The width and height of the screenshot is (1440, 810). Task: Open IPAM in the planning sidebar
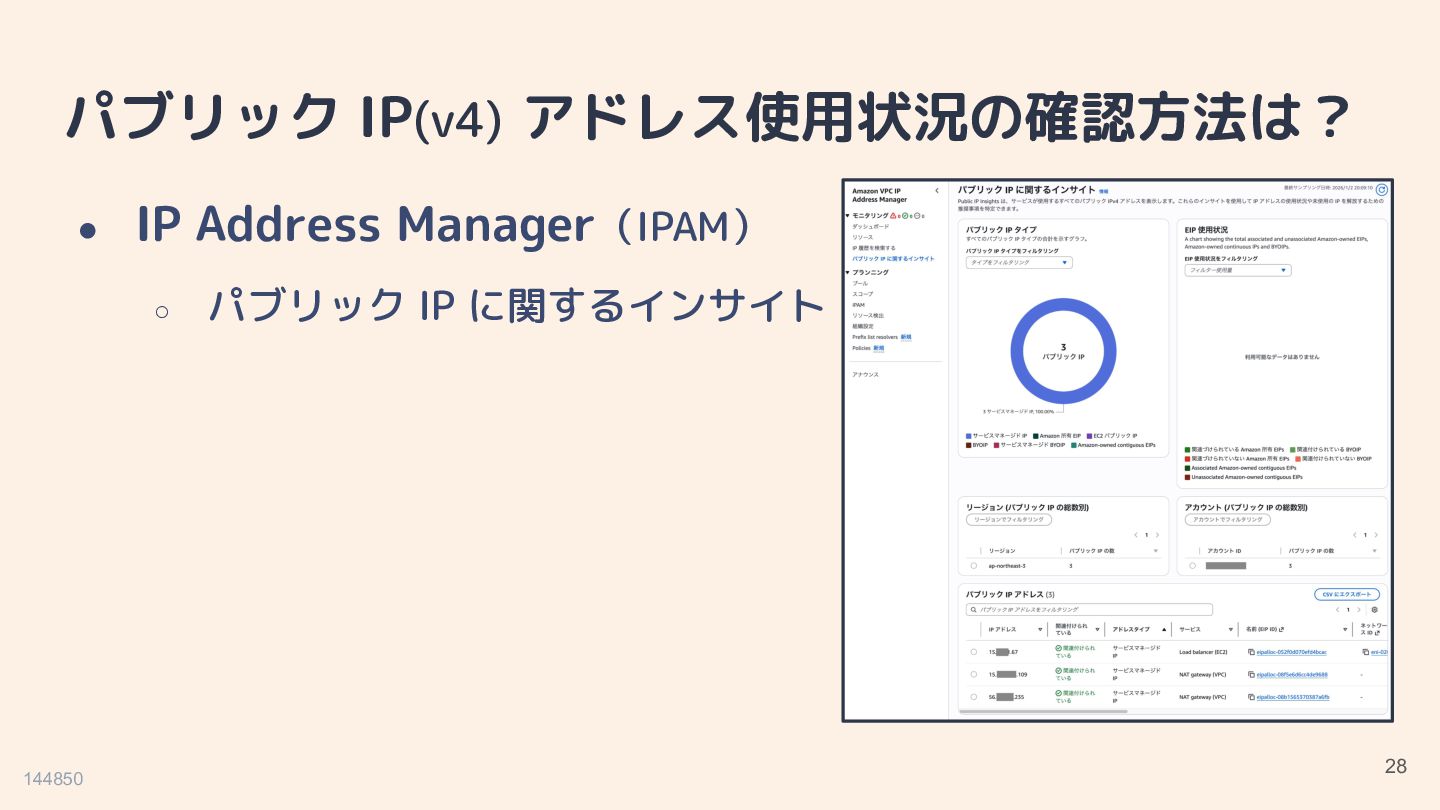859,305
